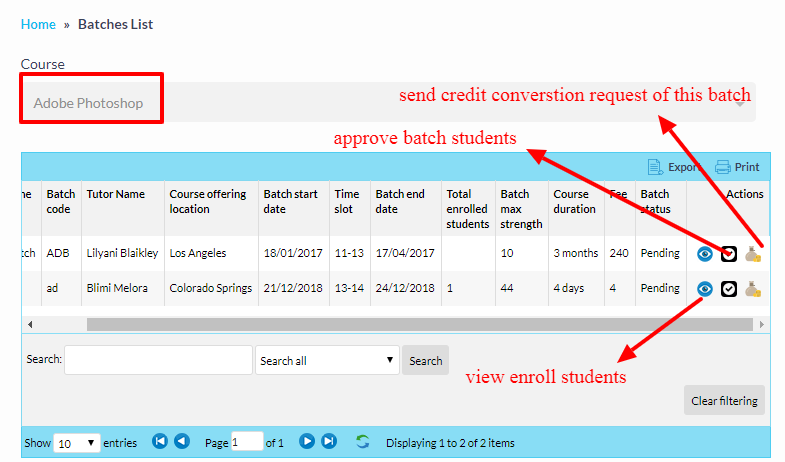785x462 pixels.
Task: Approve batch students for Blimi Melora row
Action: point(729,289)
